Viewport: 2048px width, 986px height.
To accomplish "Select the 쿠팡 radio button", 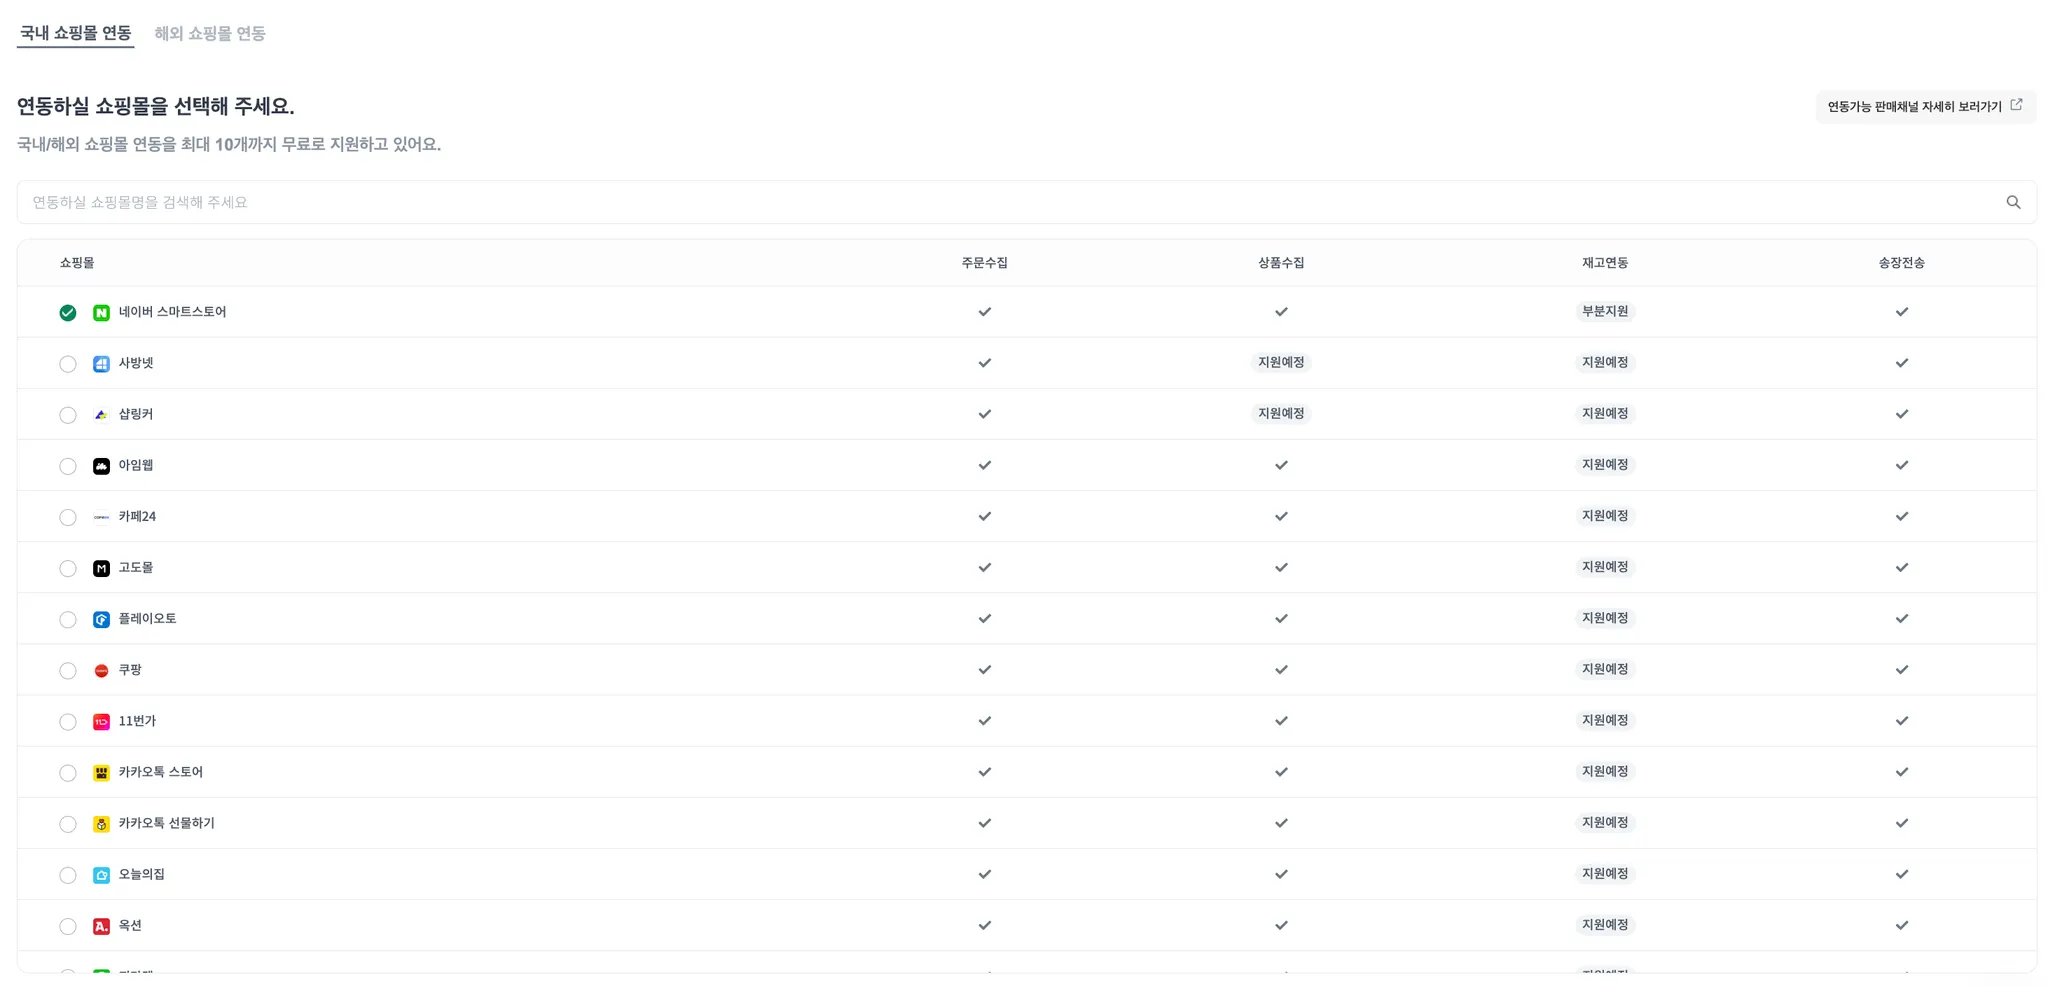I will pos(68,671).
